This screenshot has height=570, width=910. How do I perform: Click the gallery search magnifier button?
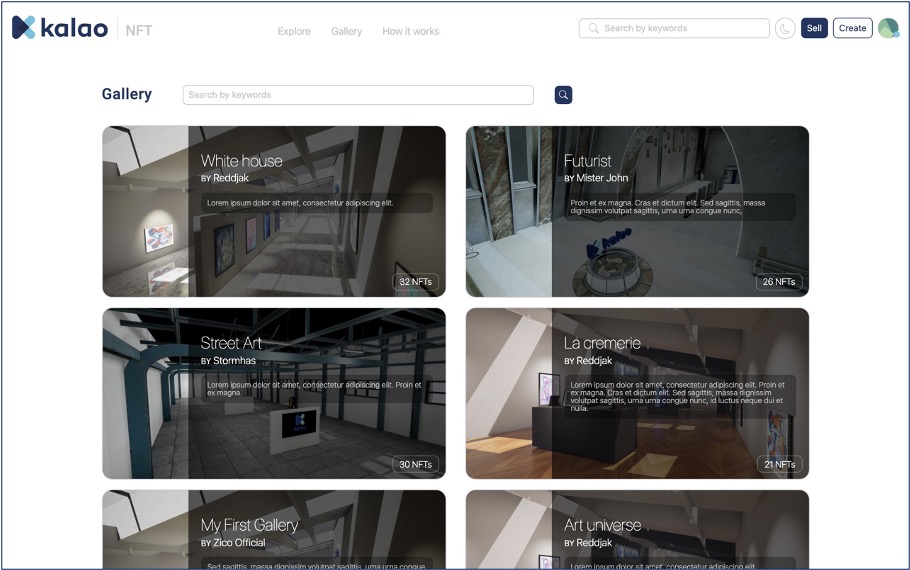[x=563, y=95]
